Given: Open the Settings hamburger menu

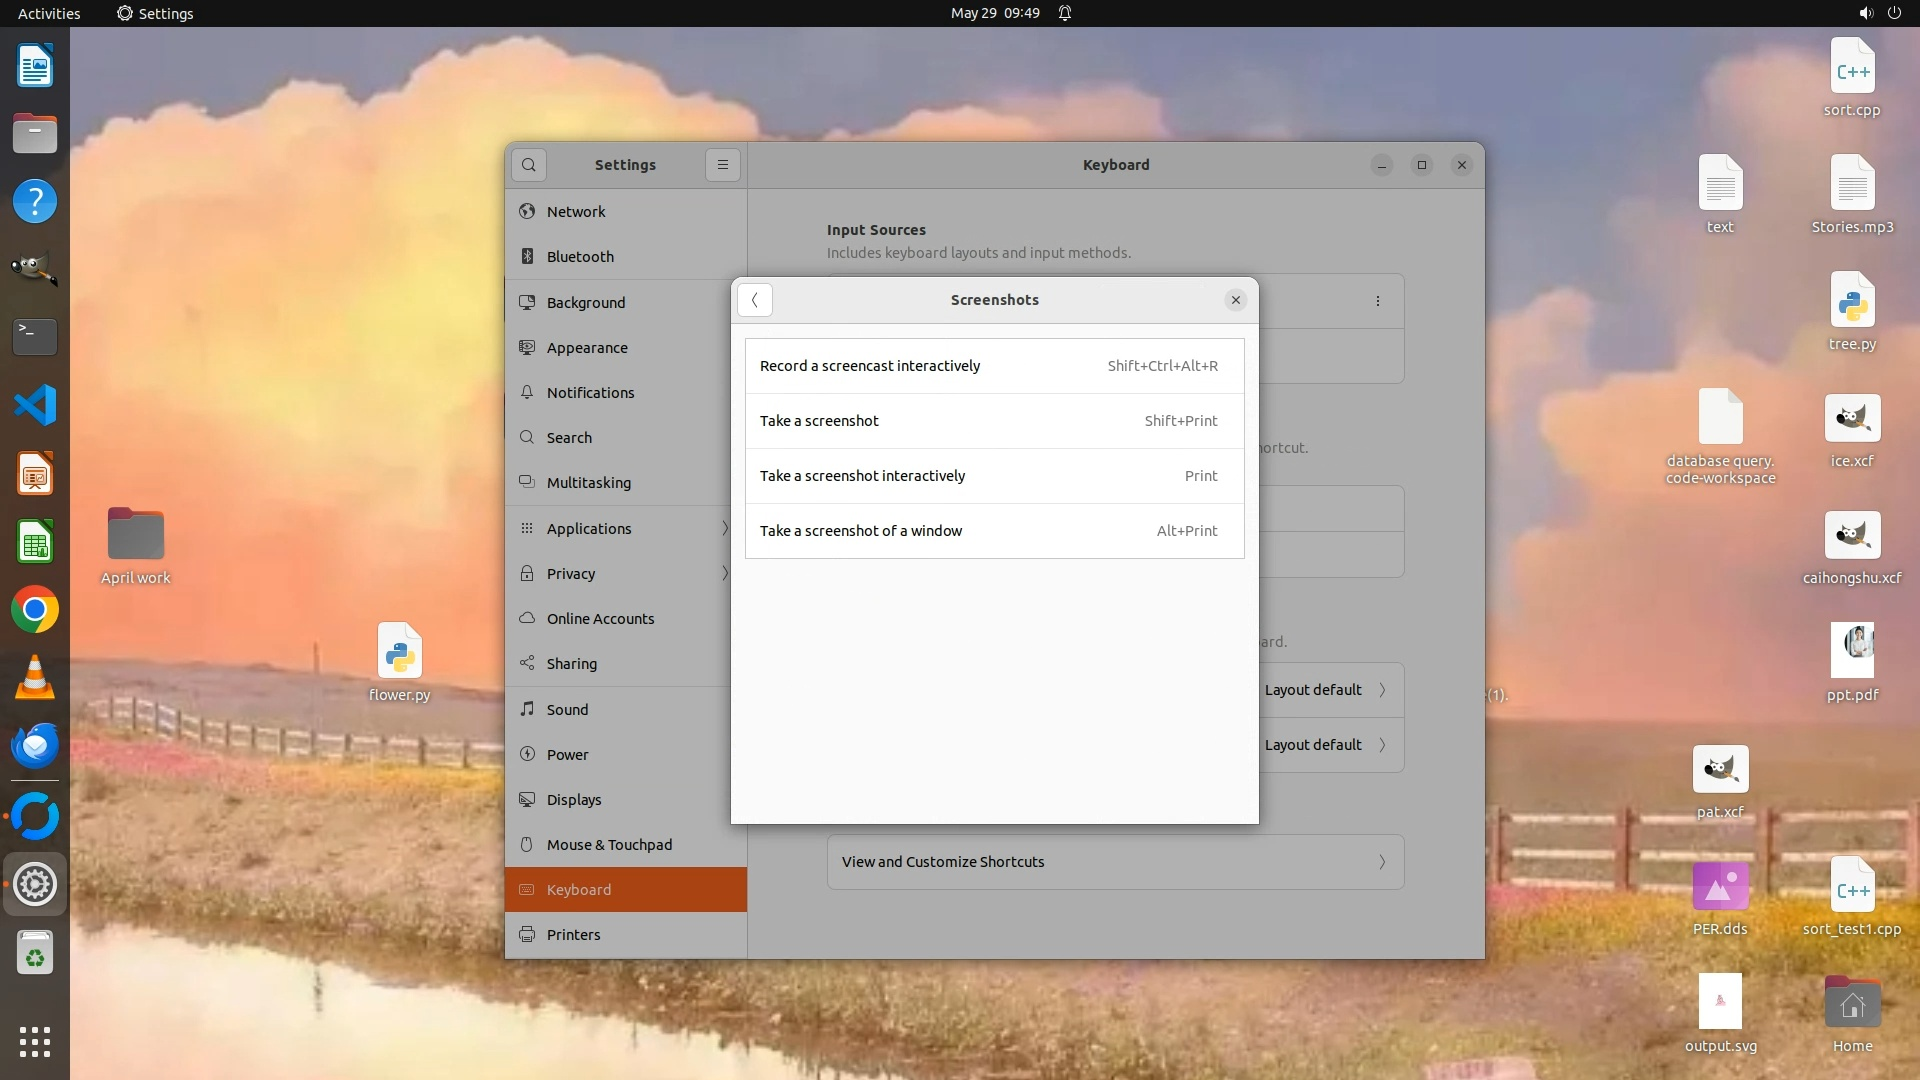Looking at the screenshot, I should (x=722, y=165).
